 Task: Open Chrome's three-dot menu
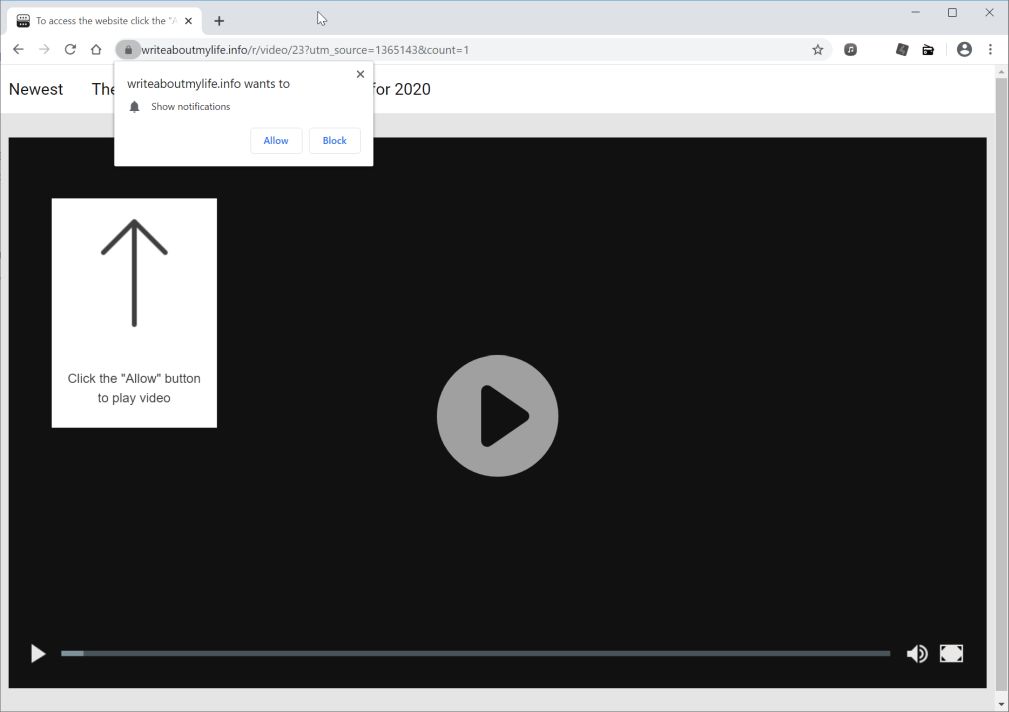tap(990, 50)
